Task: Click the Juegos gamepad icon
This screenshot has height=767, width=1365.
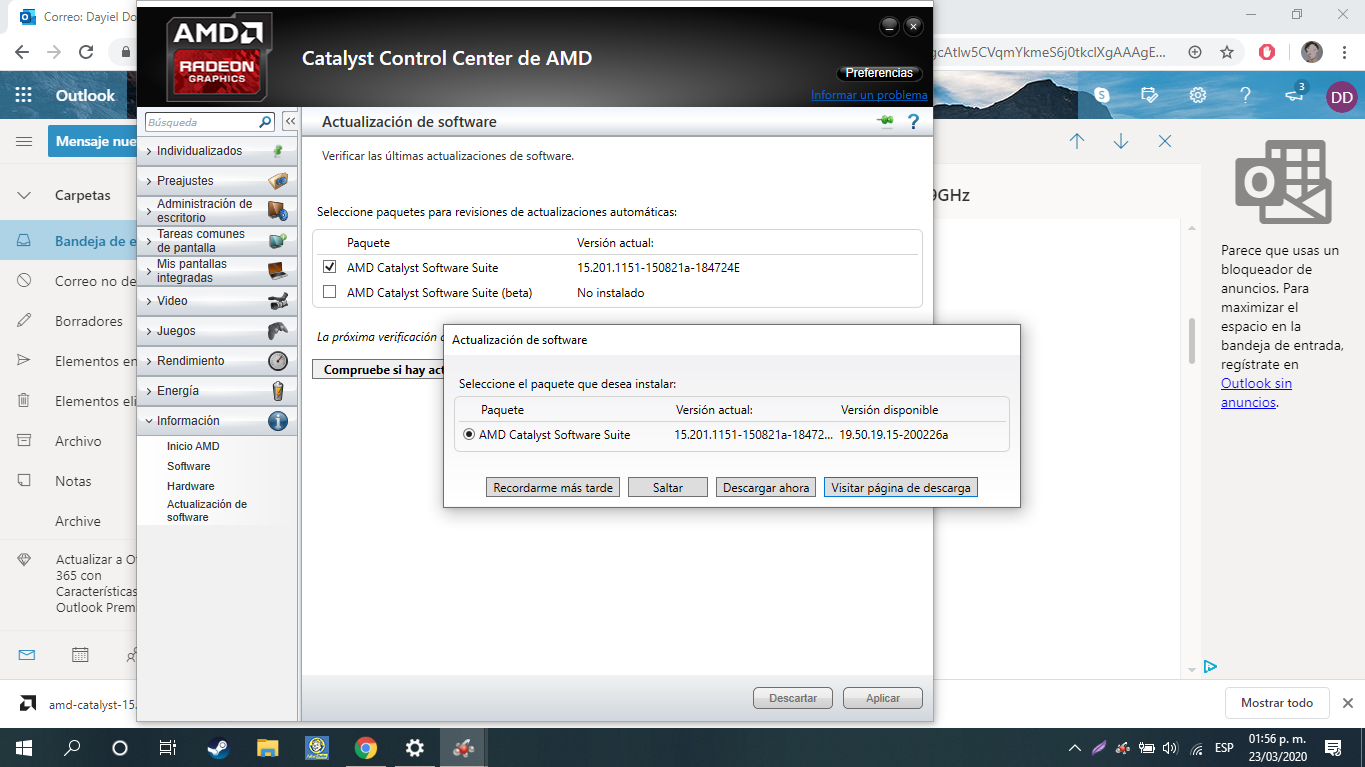Action: coord(278,331)
